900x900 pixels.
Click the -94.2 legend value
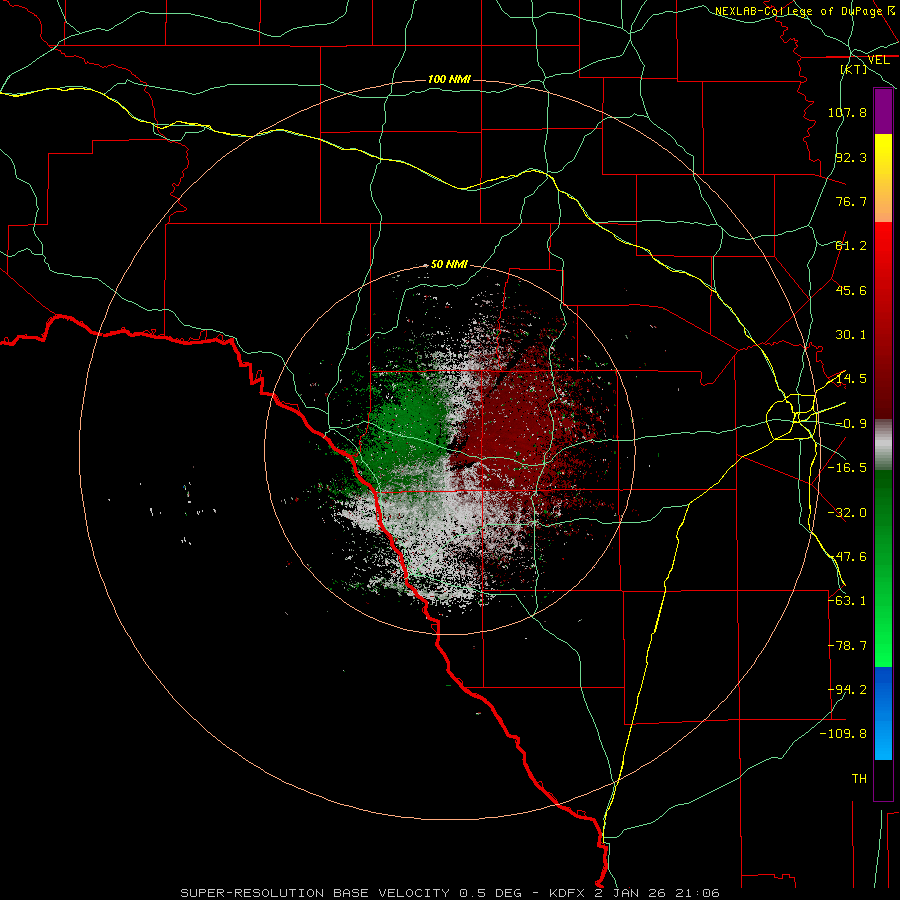point(847,690)
